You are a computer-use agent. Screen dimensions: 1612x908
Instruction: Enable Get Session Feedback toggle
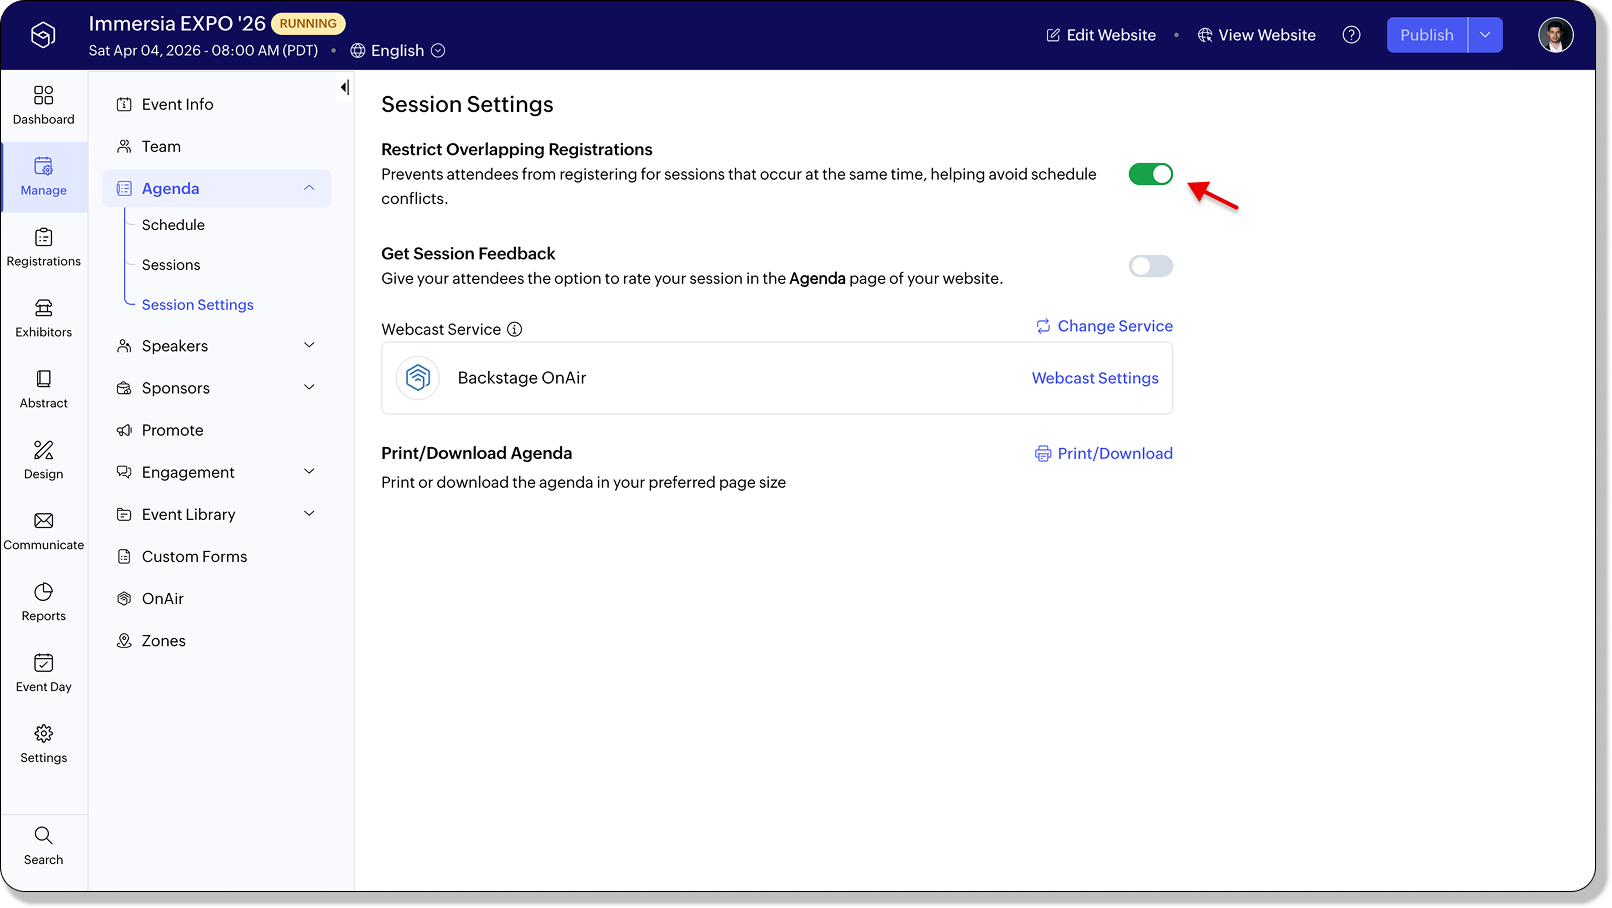(x=1150, y=266)
